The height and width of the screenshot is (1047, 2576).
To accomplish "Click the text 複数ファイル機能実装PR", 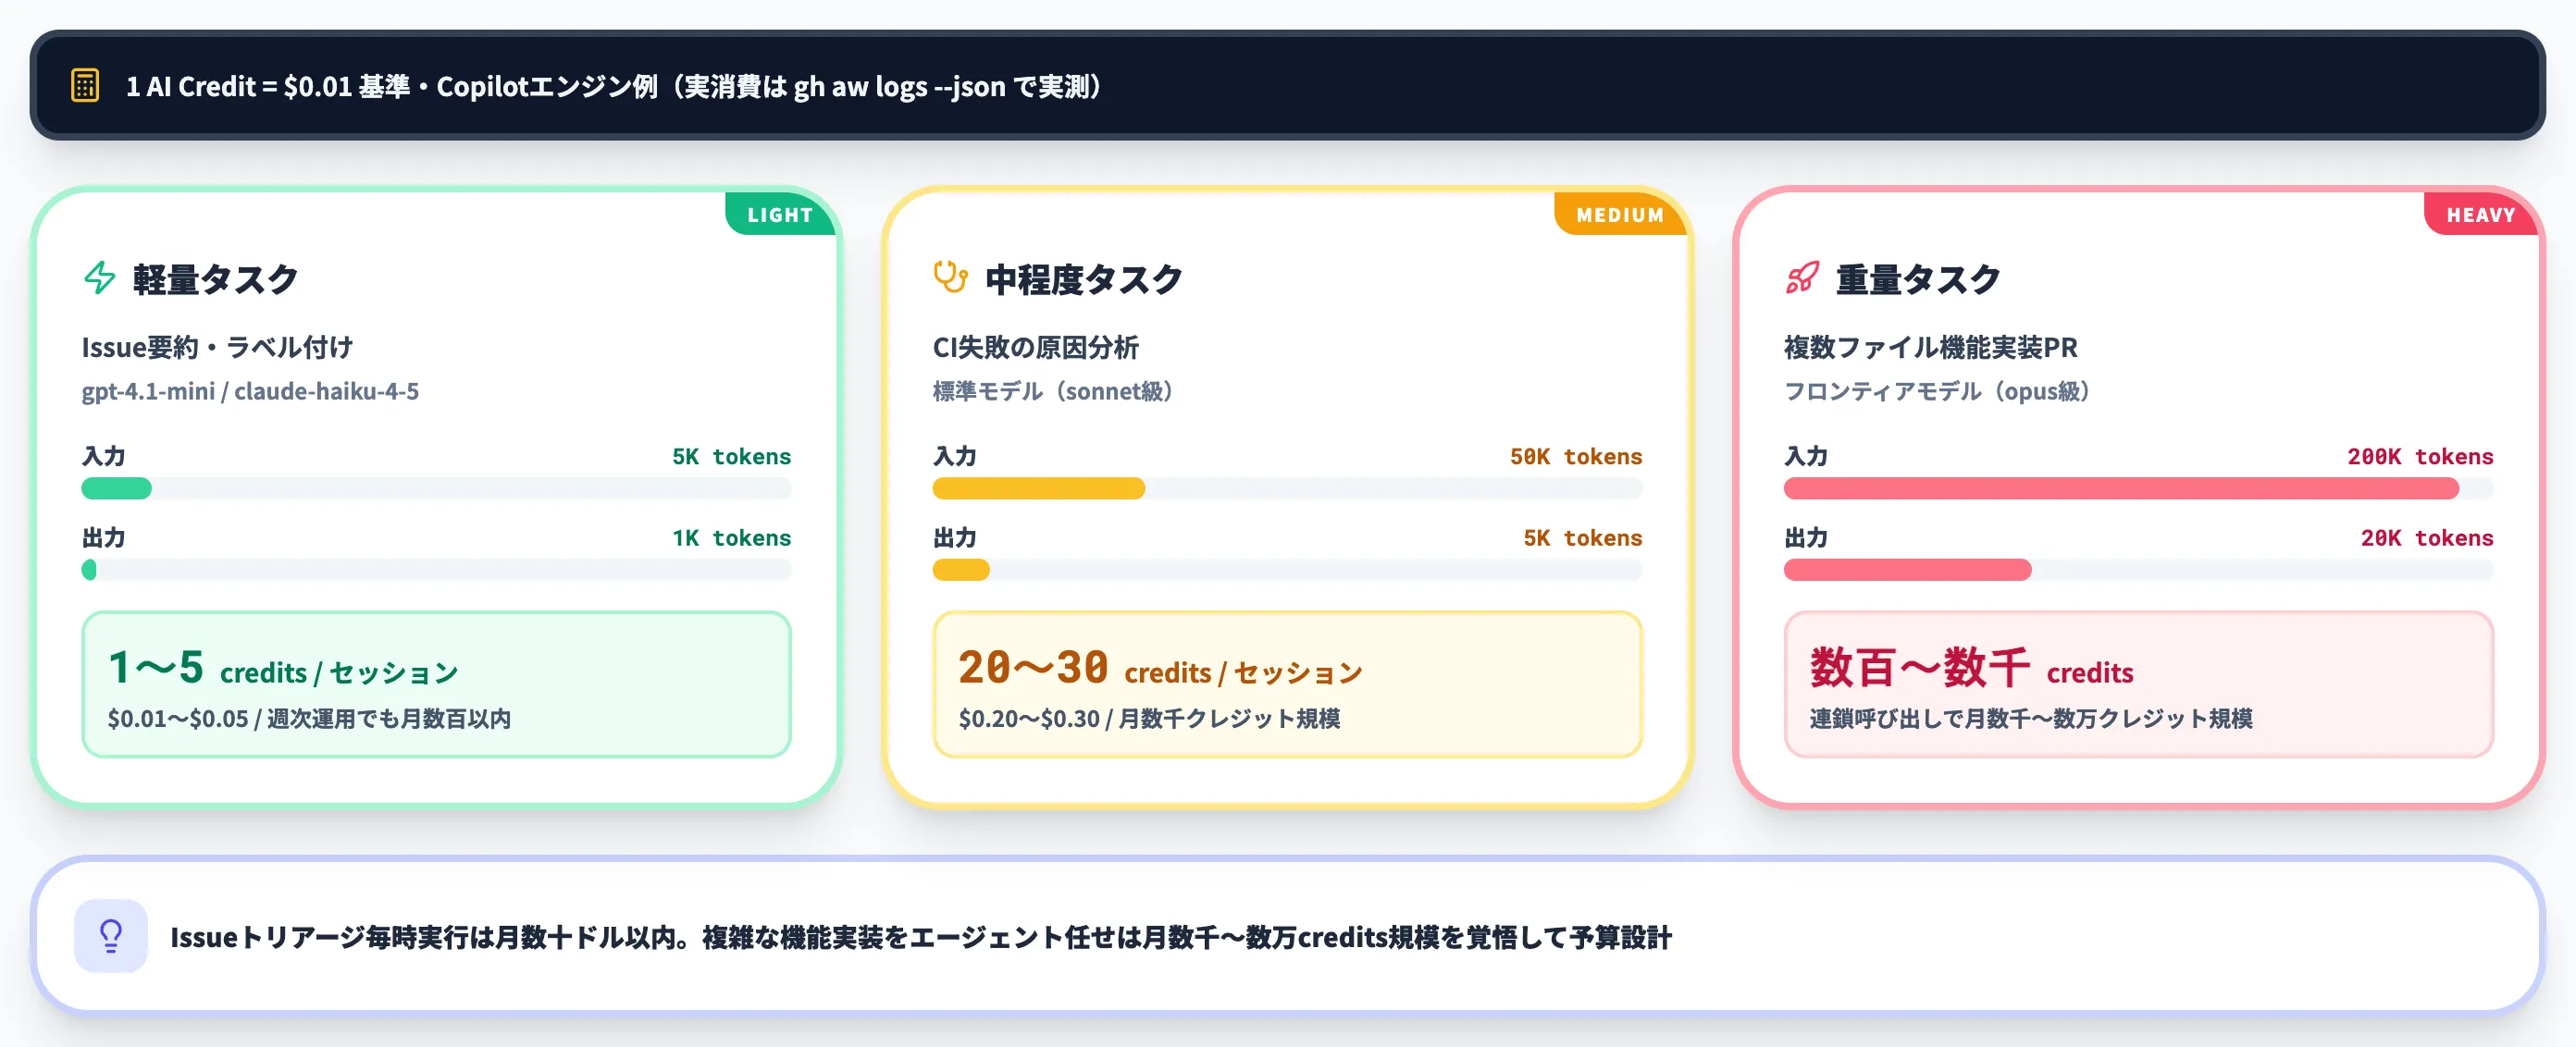I will (x=1931, y=347).
